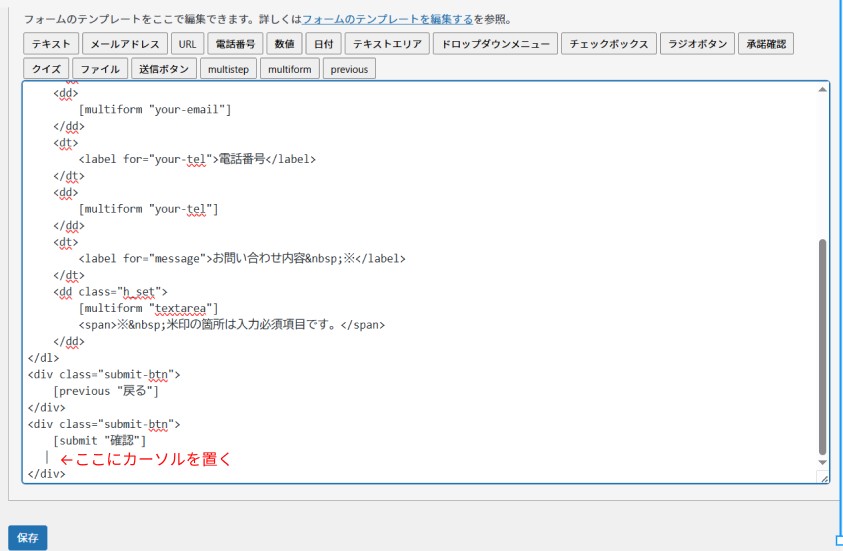Open the テキストエリア tag generator

pos(388,44)
